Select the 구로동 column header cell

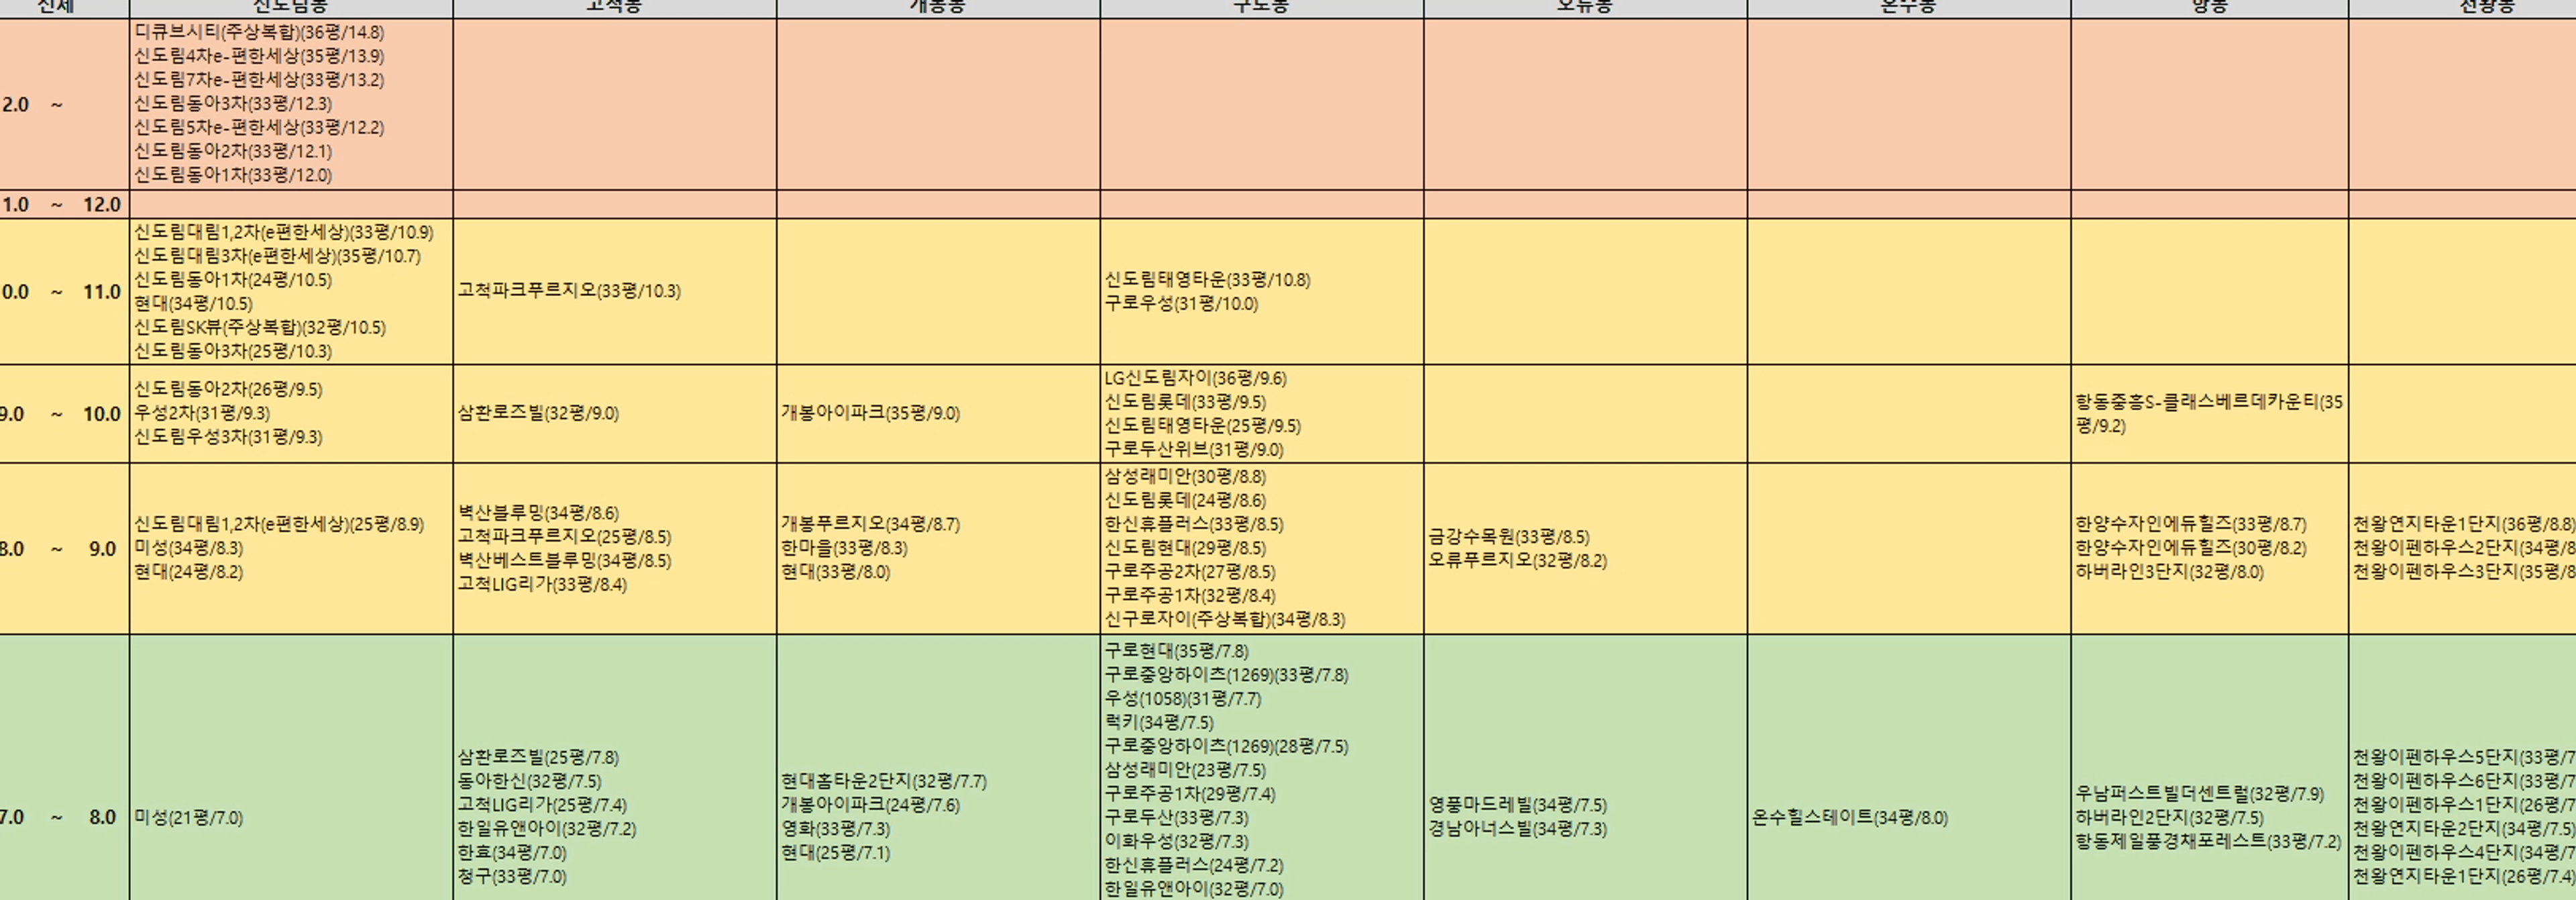[1261, 7]
